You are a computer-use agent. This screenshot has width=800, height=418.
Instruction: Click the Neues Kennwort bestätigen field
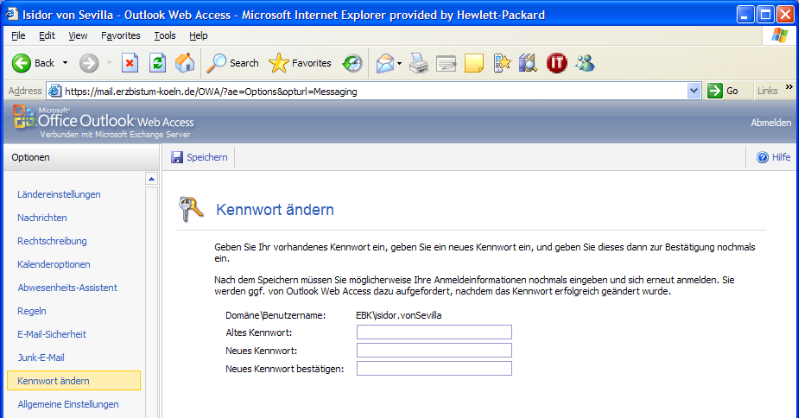(434, 368)
